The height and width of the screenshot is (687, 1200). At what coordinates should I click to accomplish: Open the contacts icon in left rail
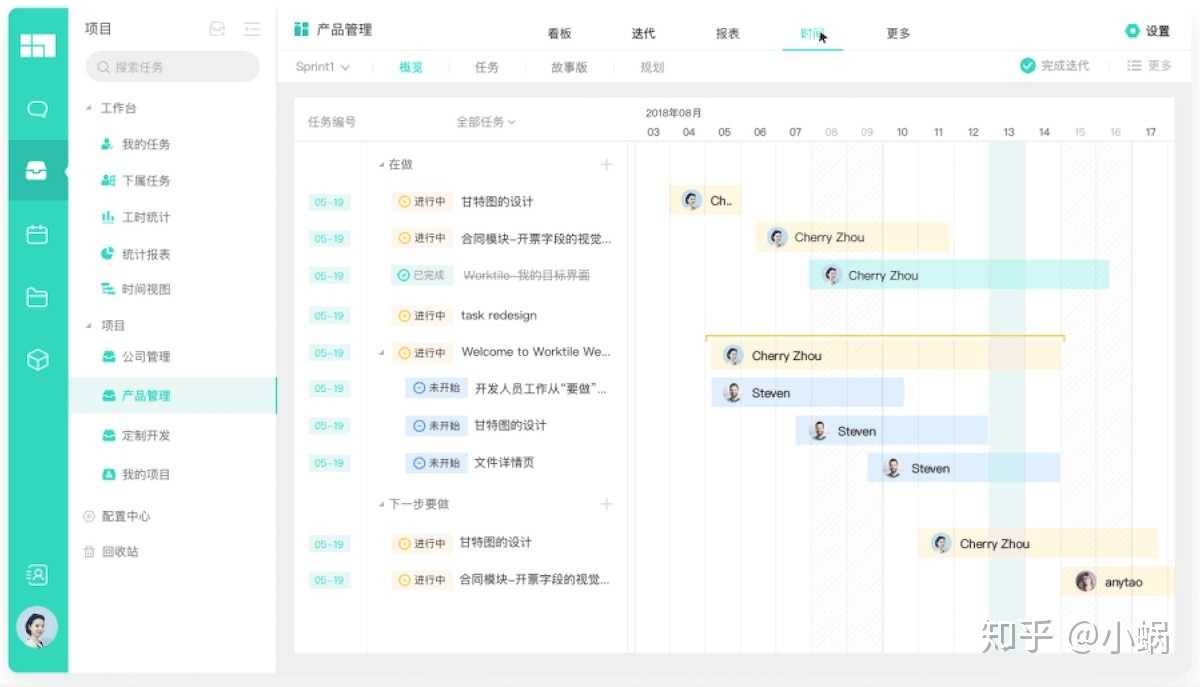click(x=37, y=574)
